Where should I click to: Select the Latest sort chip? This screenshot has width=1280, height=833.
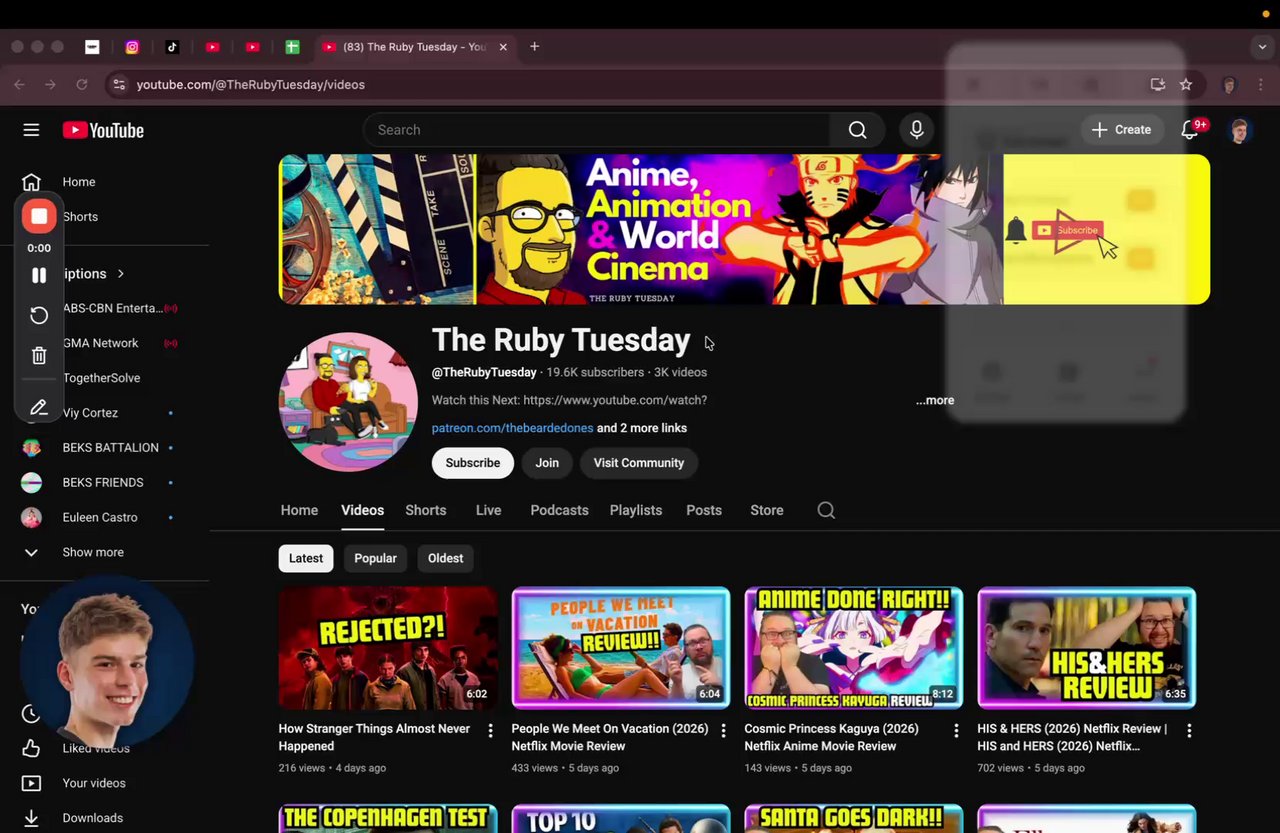(x=306, y=558)
